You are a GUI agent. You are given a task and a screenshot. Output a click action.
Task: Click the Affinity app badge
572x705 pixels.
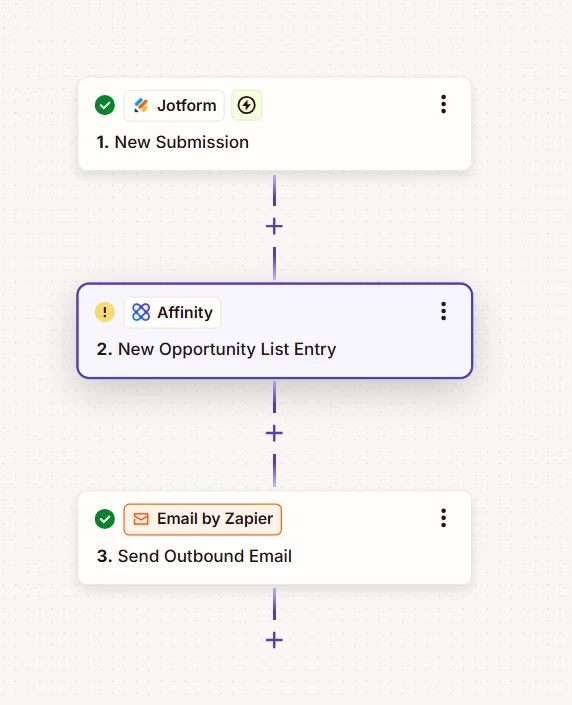tap(172, 312)
